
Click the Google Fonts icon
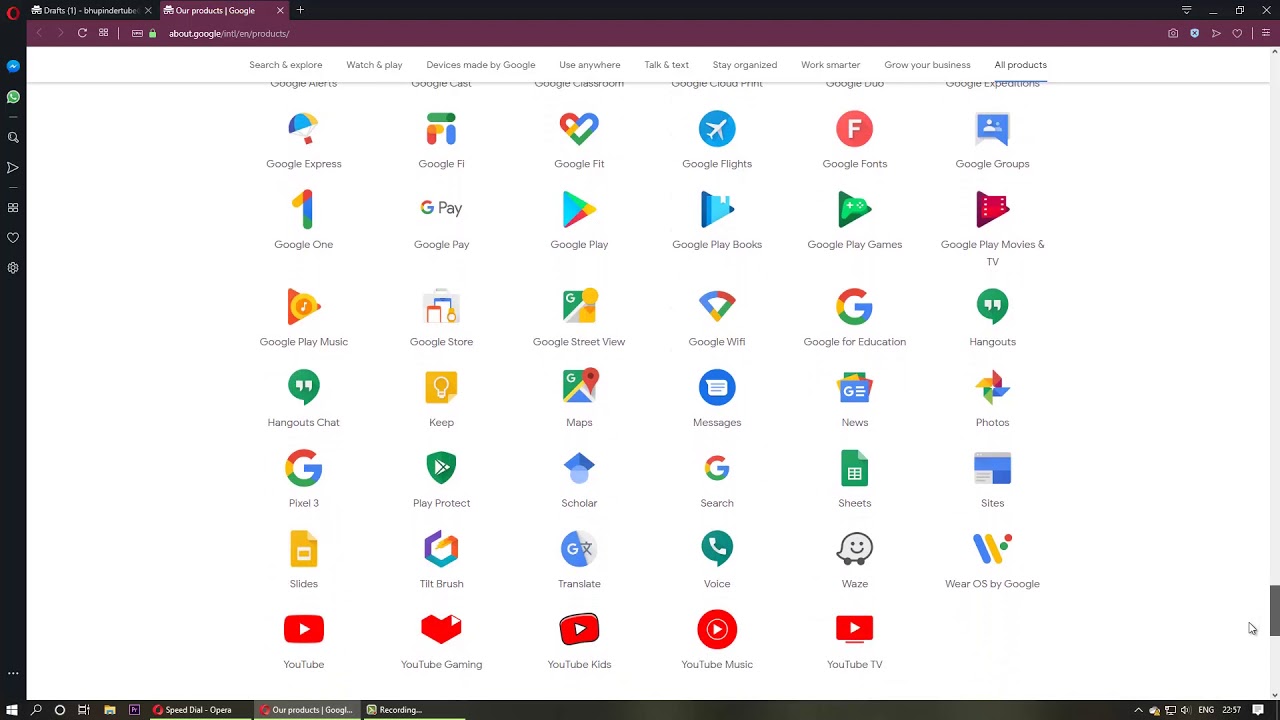(x=855, y=129)
